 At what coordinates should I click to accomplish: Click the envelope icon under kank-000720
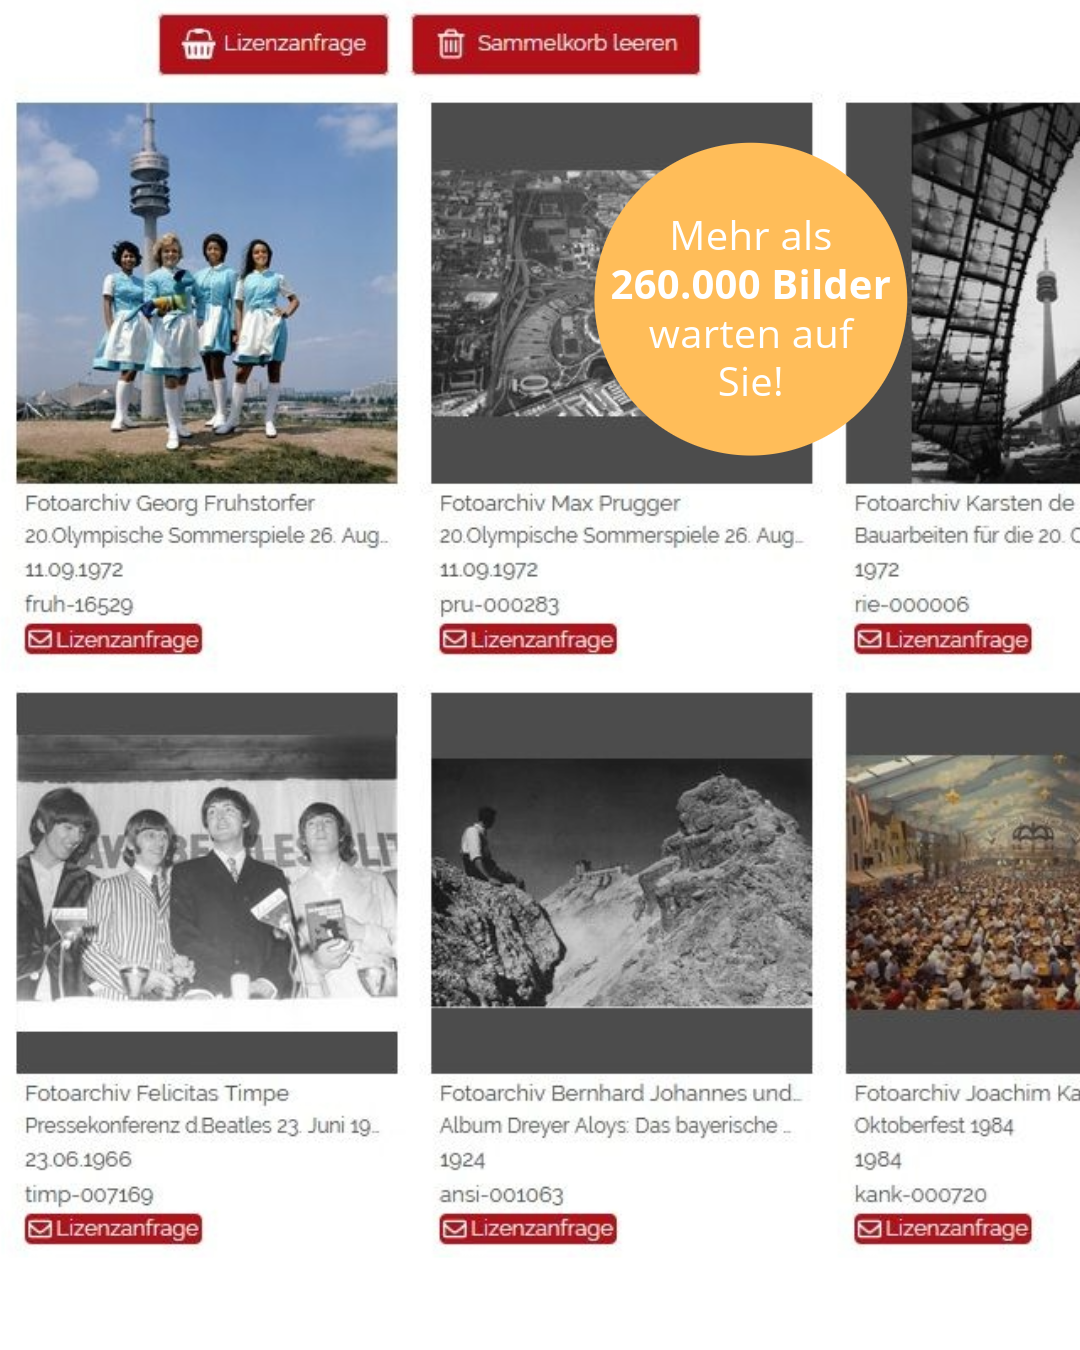pyautogui.click(x=869, y=1228)
